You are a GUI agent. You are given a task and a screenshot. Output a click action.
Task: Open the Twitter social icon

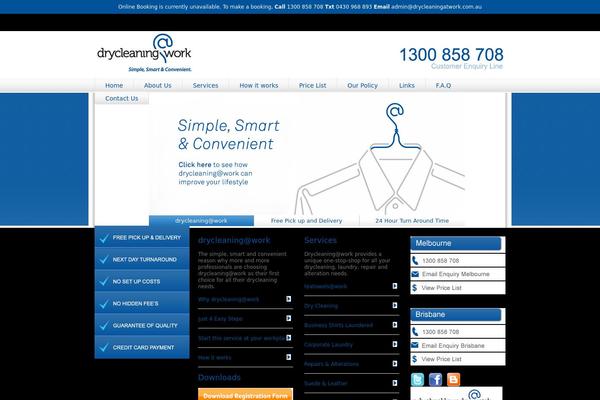click(x=417, y=379)
